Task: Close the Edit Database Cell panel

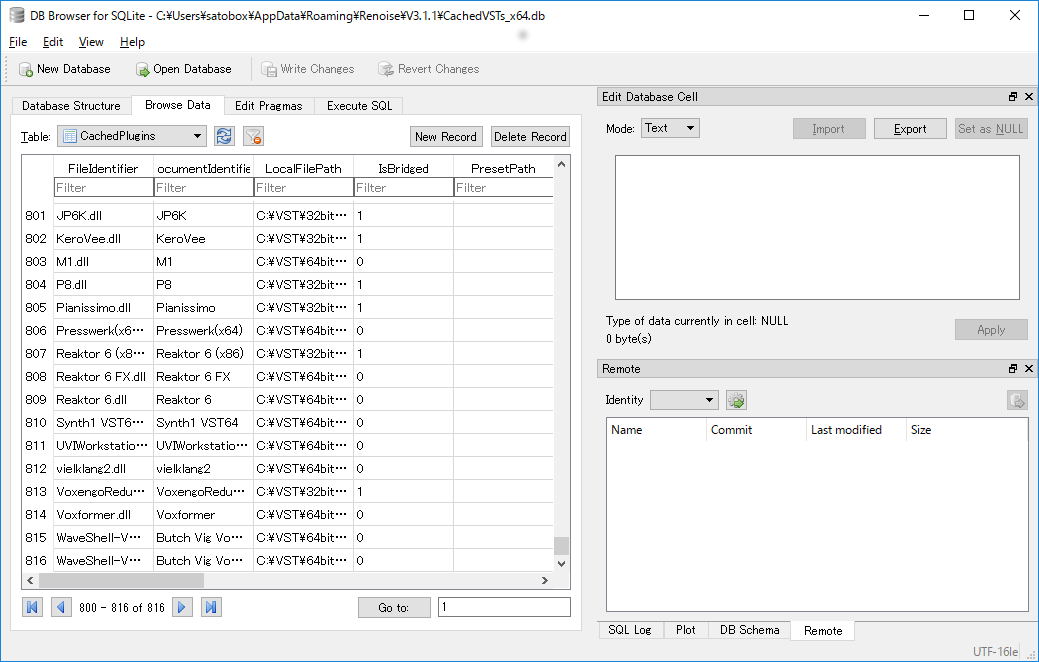Action: [1028, 97]
